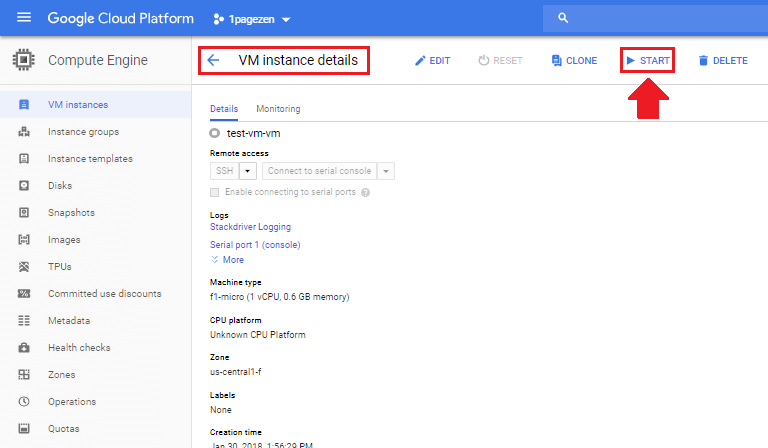This screenshot has height=448, width=768.
Task: Click the Snapshots sidebar icon
Action: point(24,212)
